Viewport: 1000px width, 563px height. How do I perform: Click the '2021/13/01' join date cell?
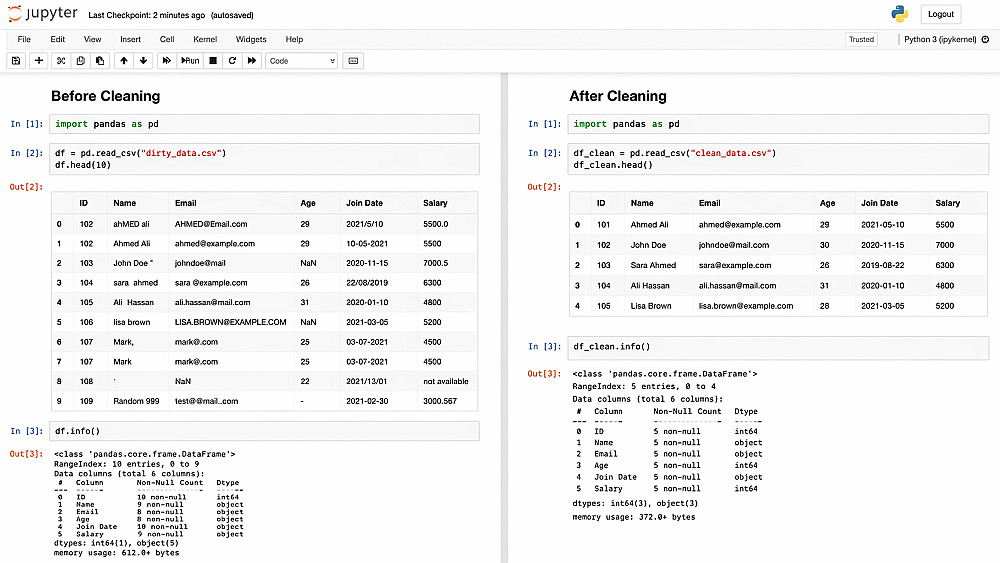coord(367,382)
